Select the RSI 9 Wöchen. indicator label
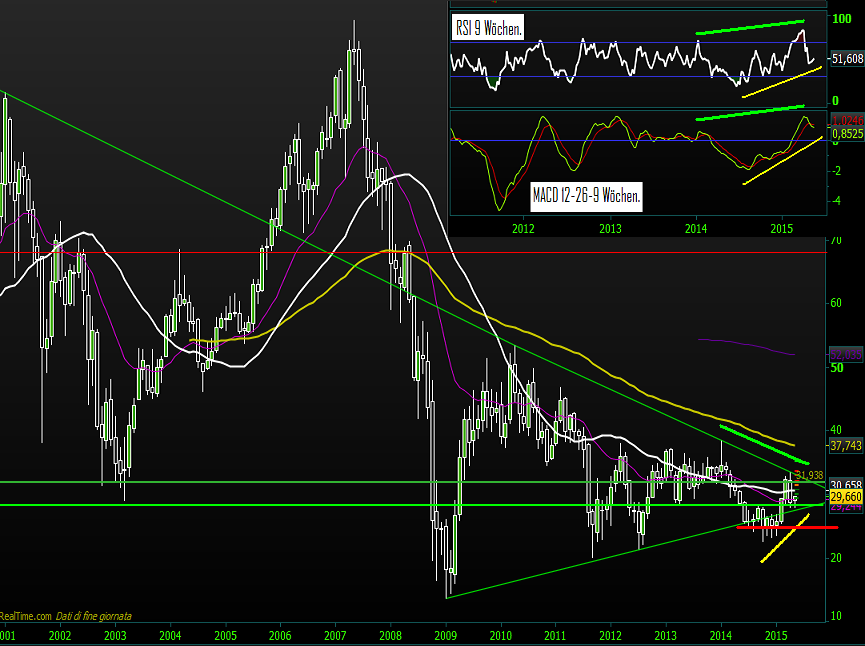Screen dimensions: 865x646 pyautogui.click(x=487, y=28)
